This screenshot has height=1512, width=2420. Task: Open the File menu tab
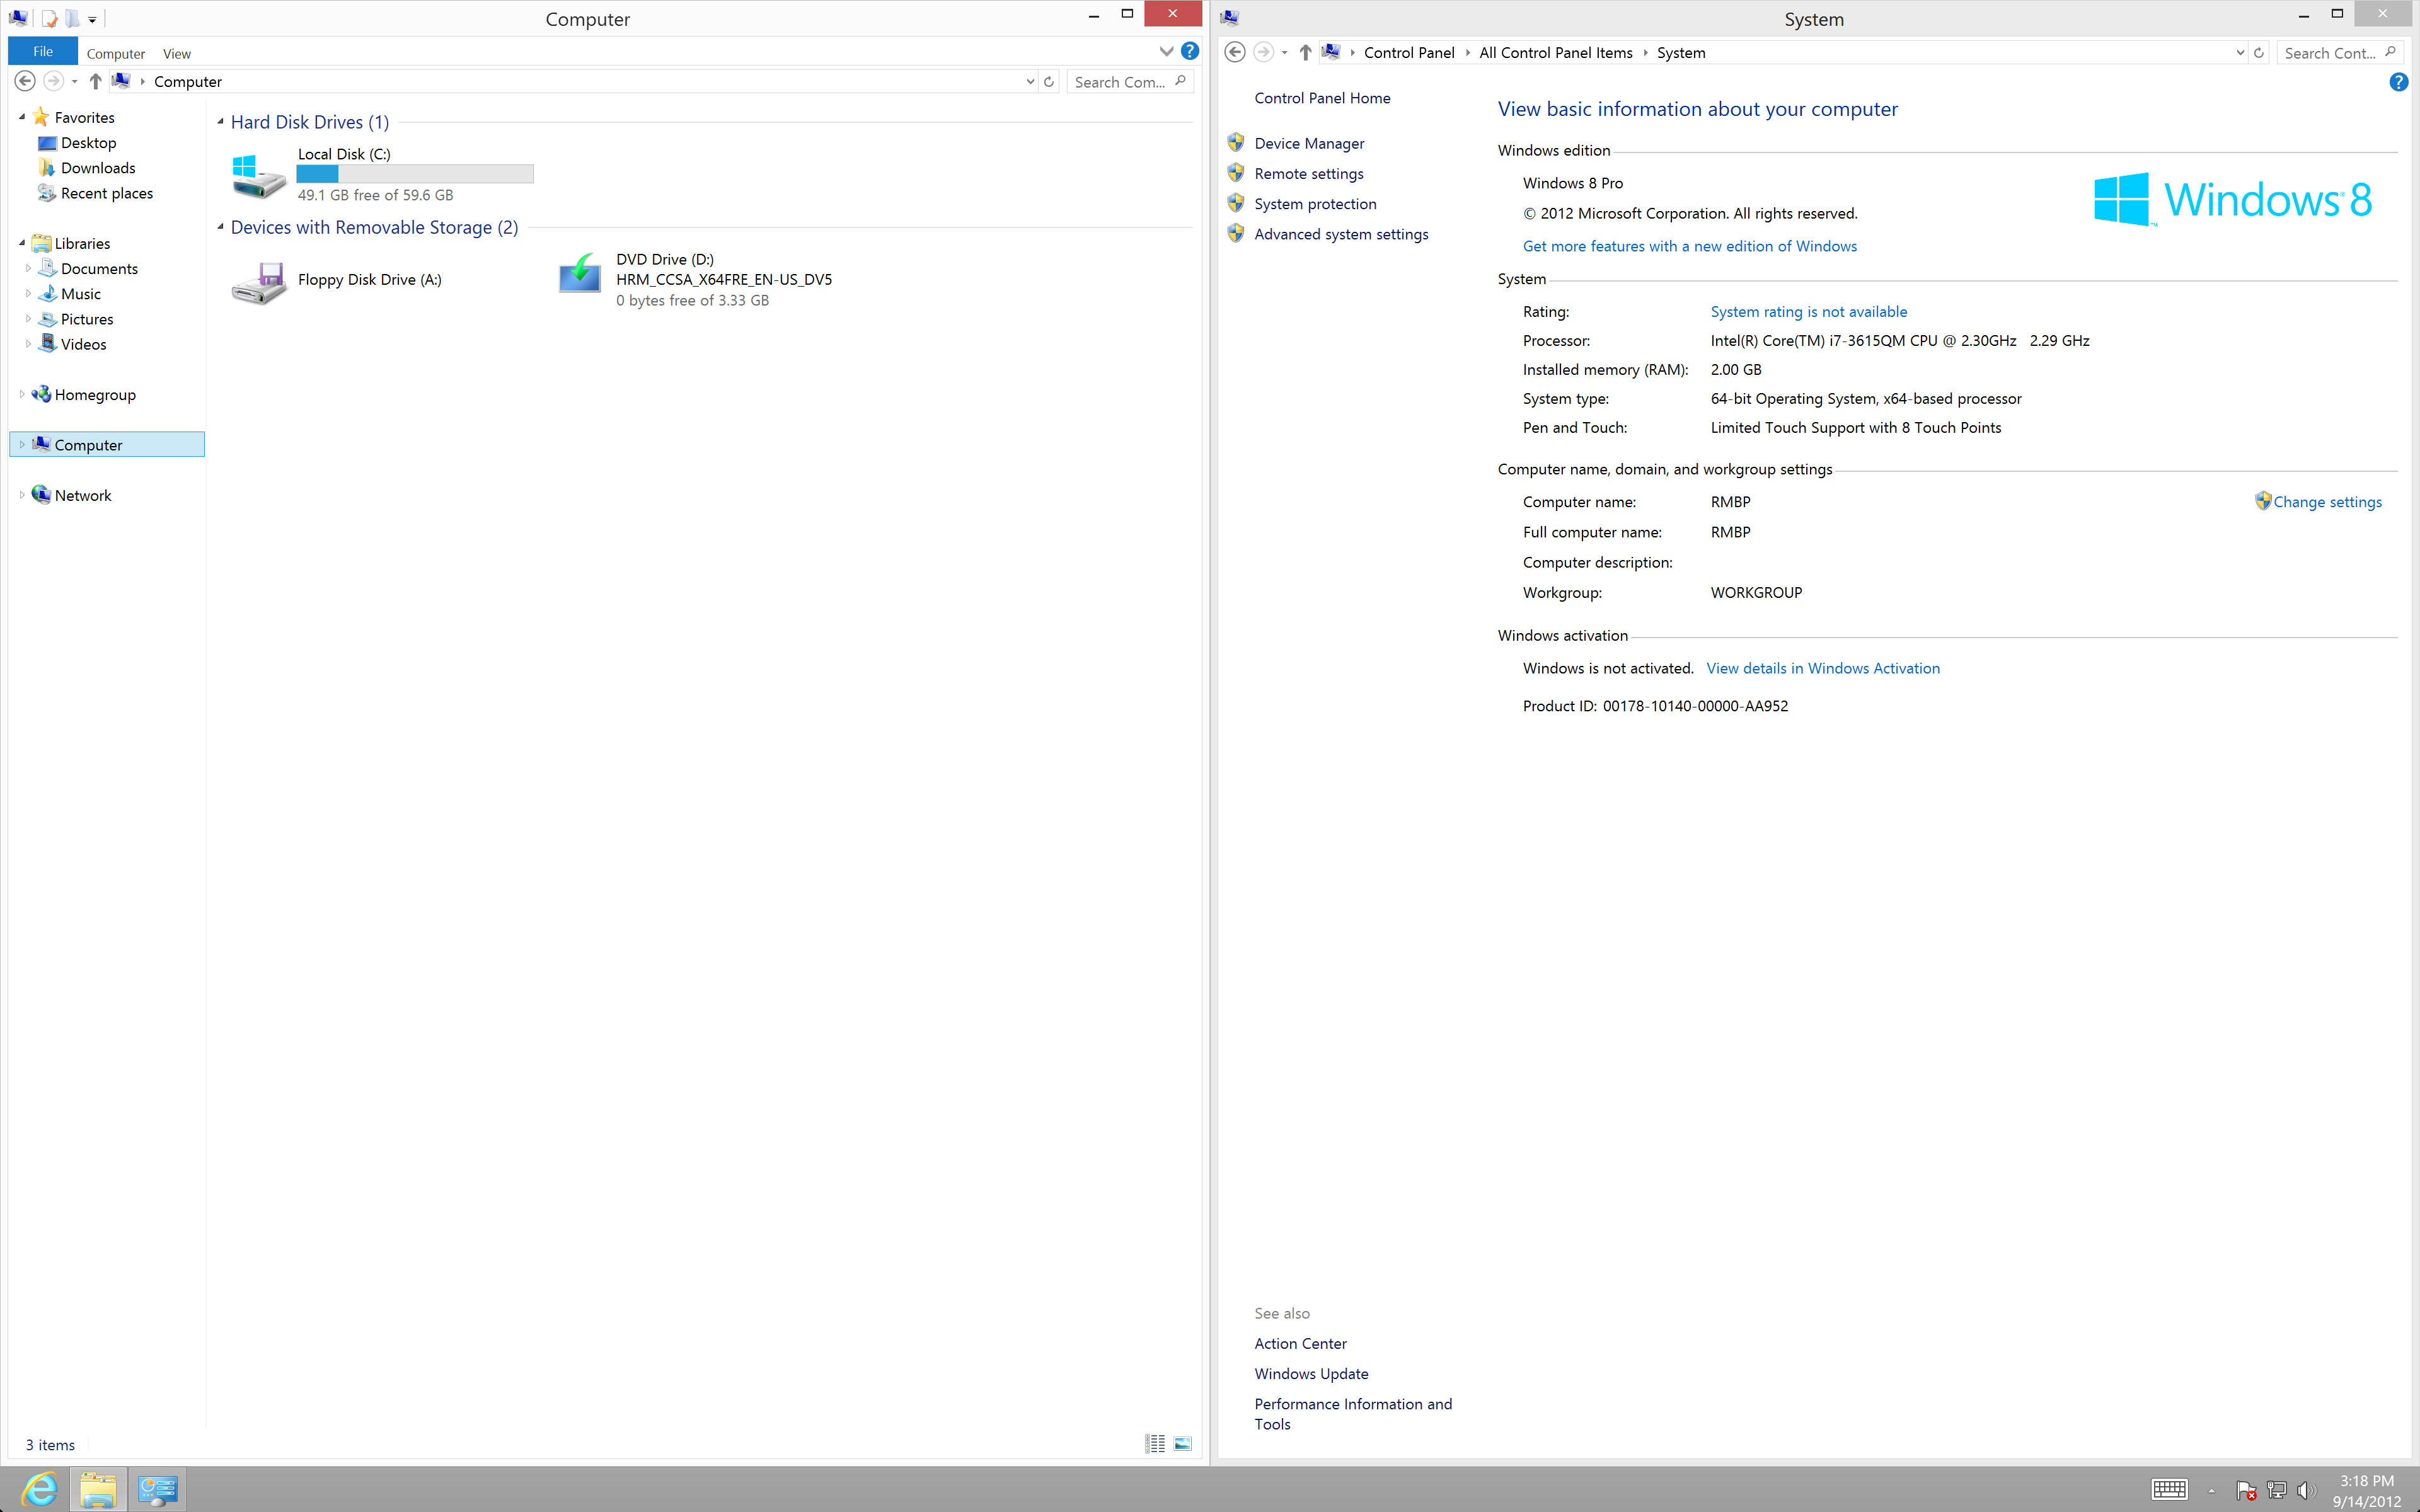(x=43, y=52)
